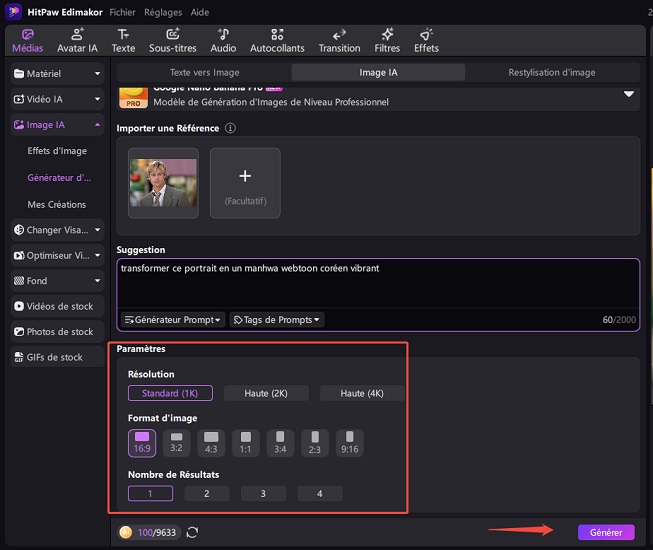Click the info icon beside Importer une Référence

[230, 129]
